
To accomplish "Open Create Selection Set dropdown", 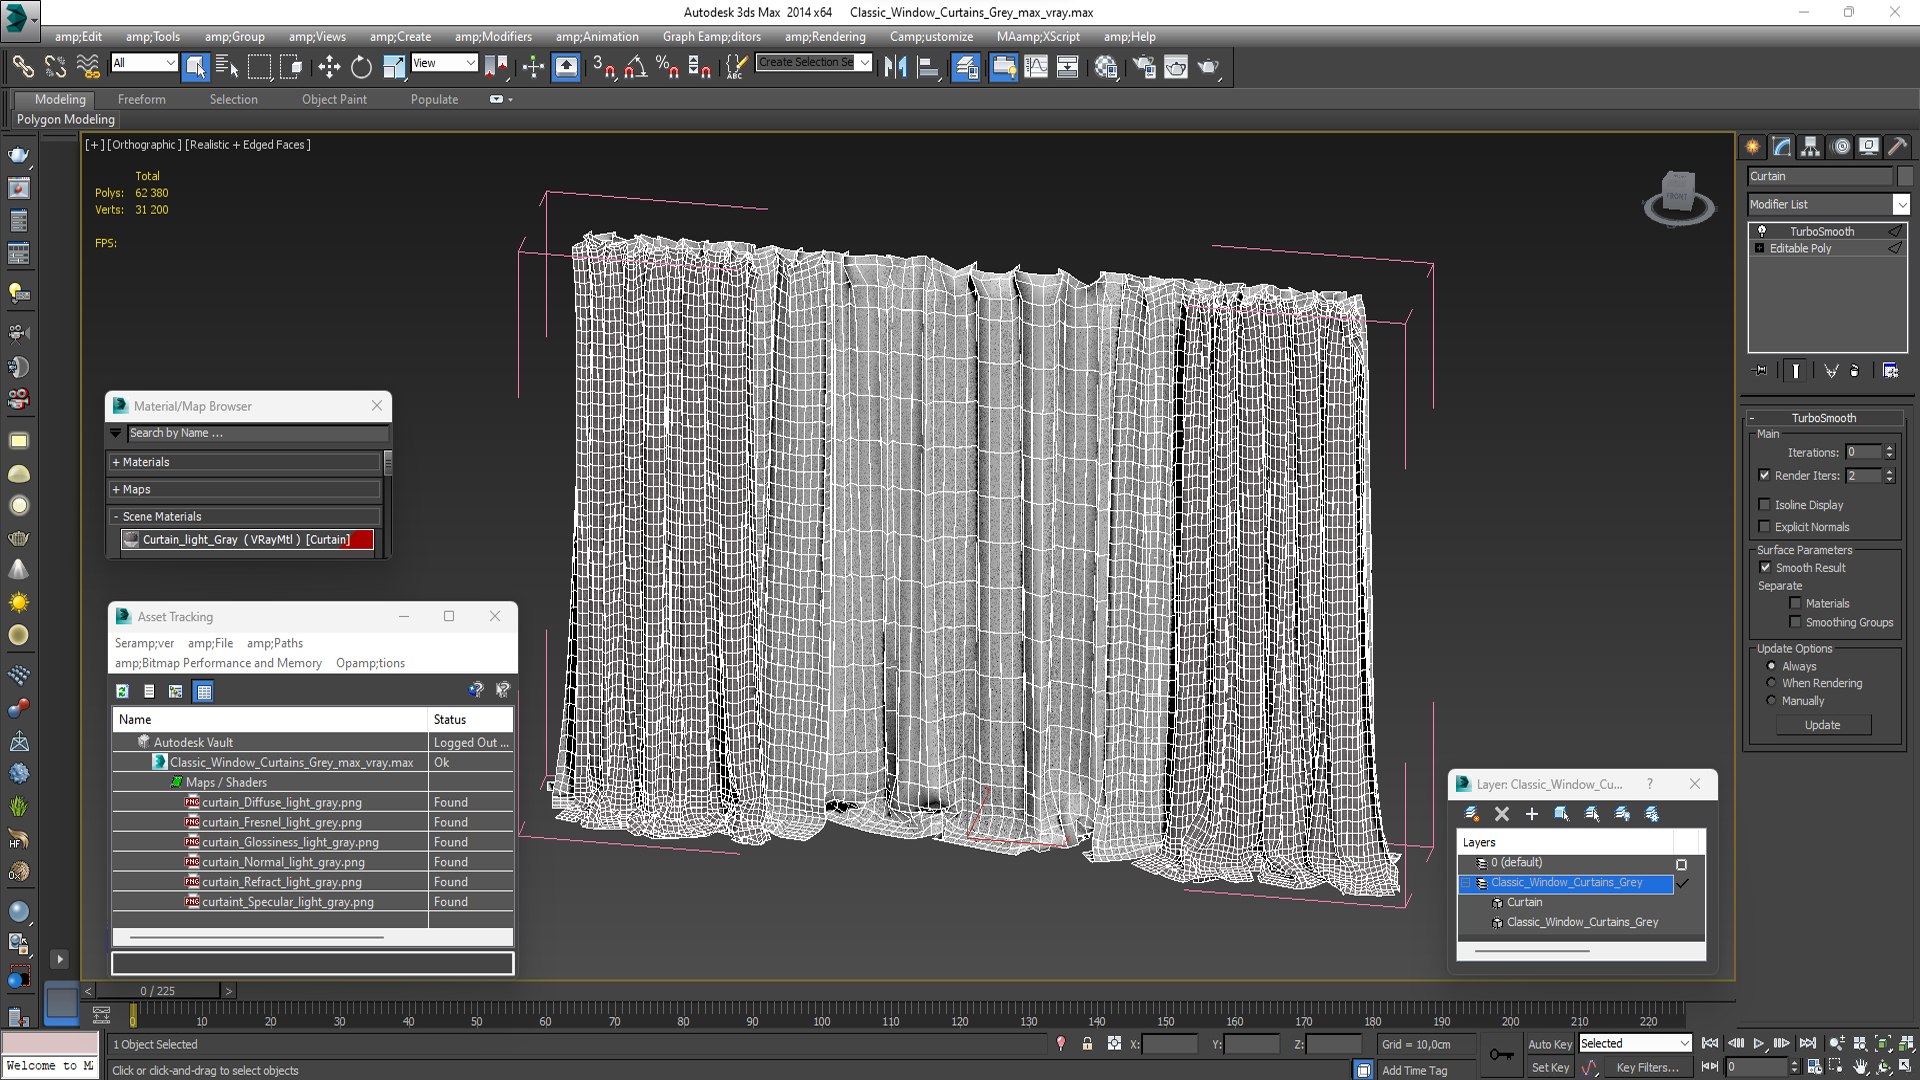I will tap(864, 62).
